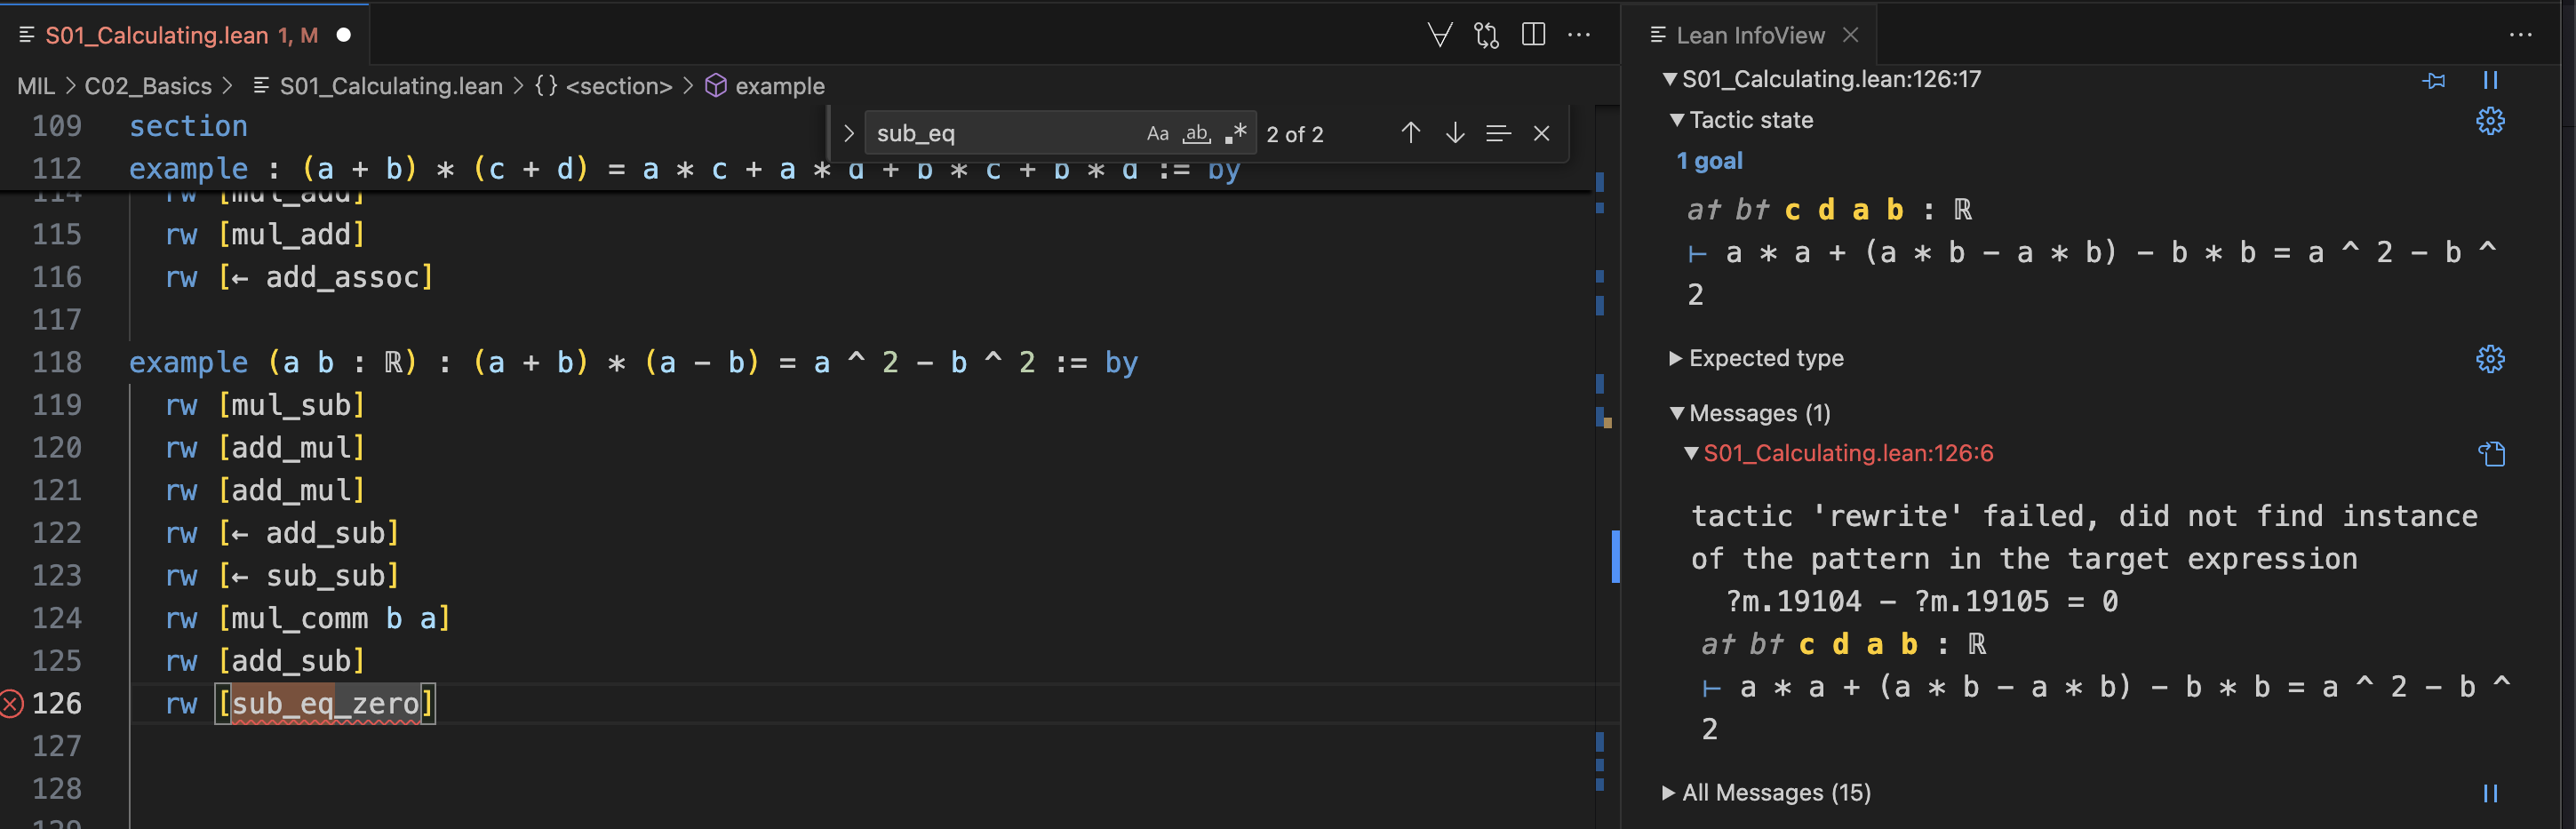Go to next find match
Image resolution: width=2576 pixels, height=829 pixels.
tap(1455, 133)
